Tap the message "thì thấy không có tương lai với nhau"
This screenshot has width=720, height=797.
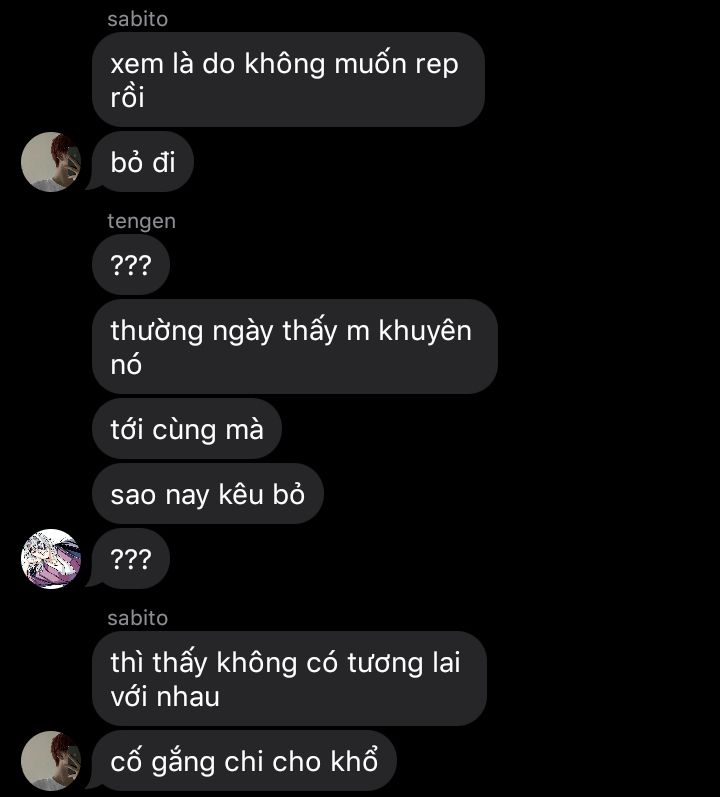click(x=289, y=679)
